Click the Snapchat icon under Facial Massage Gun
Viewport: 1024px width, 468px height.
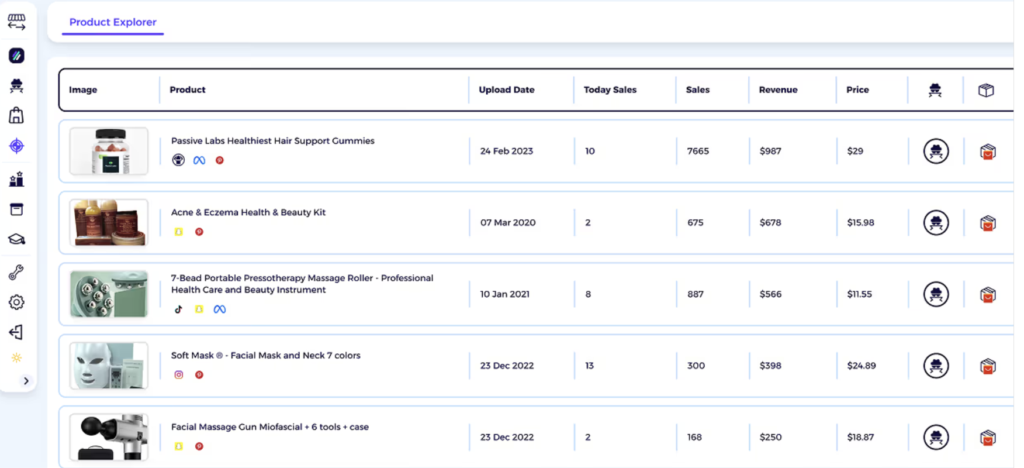[178, 446]
